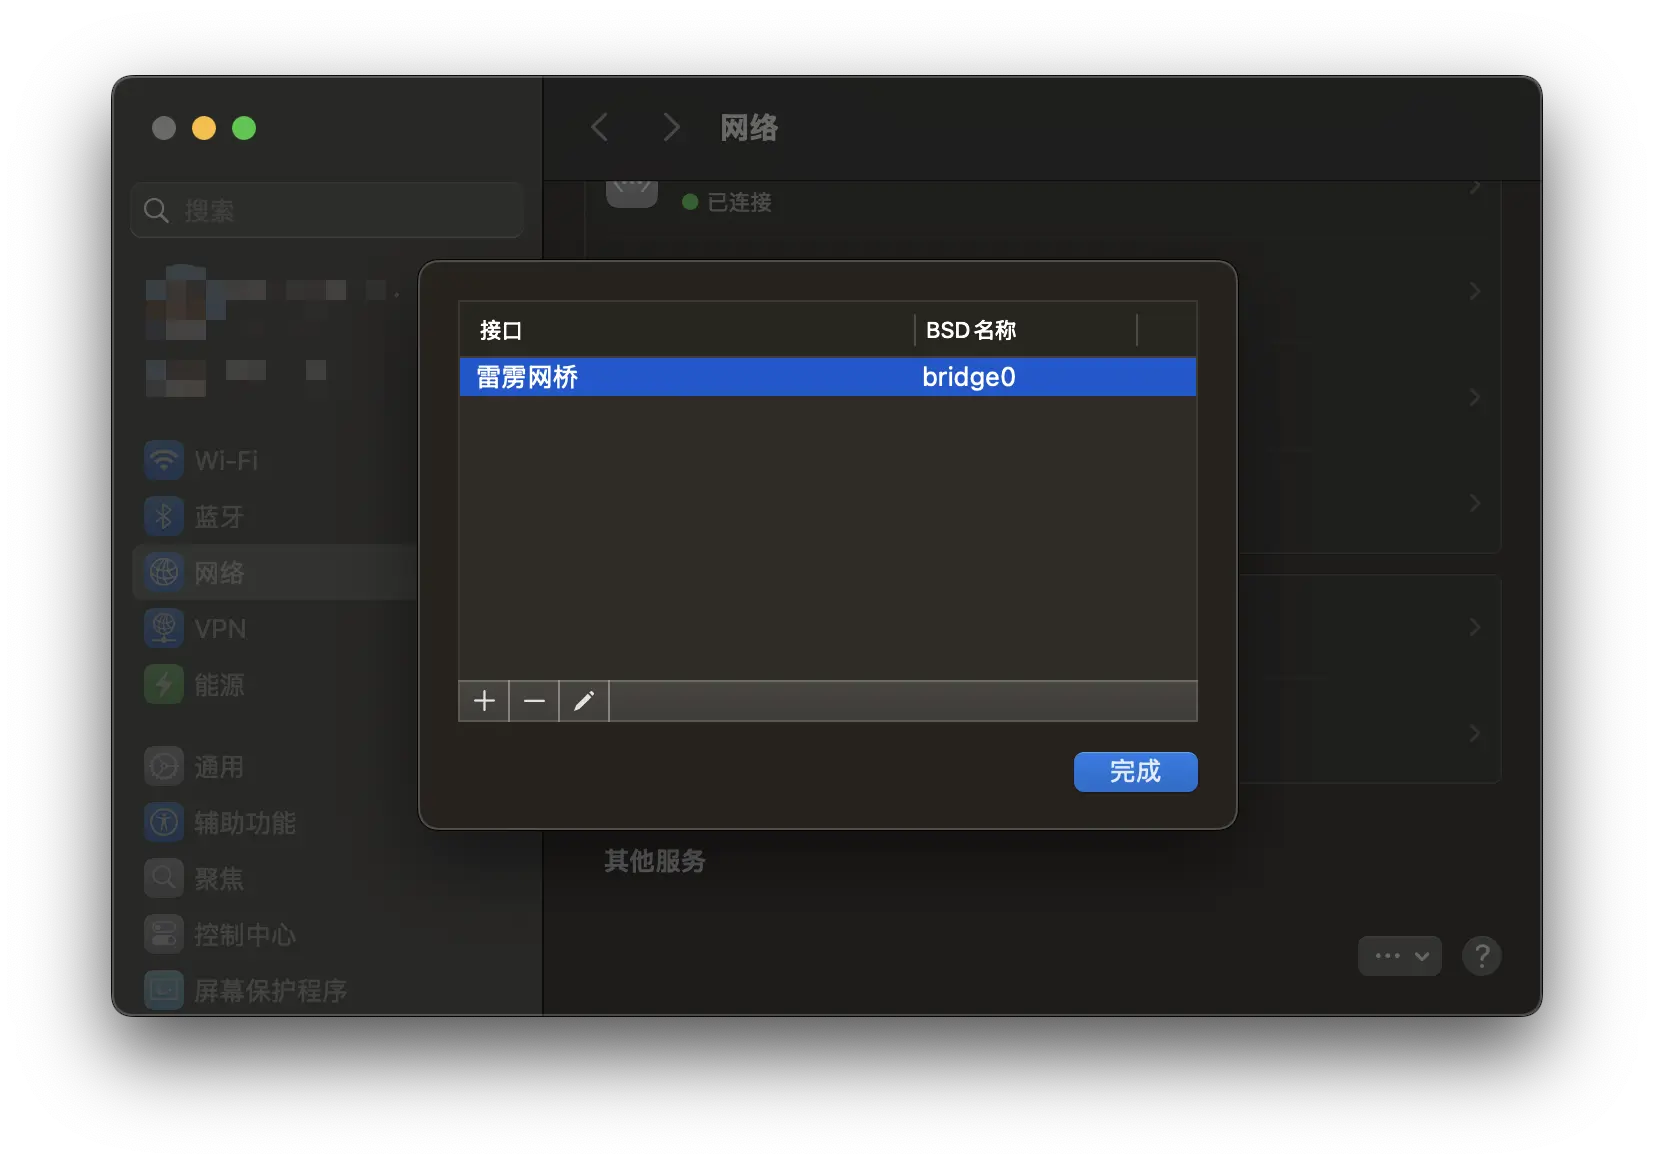
Task: Open 聚焦 Spotlight settings
Action: pyautogui.click(x=219, y=879)
